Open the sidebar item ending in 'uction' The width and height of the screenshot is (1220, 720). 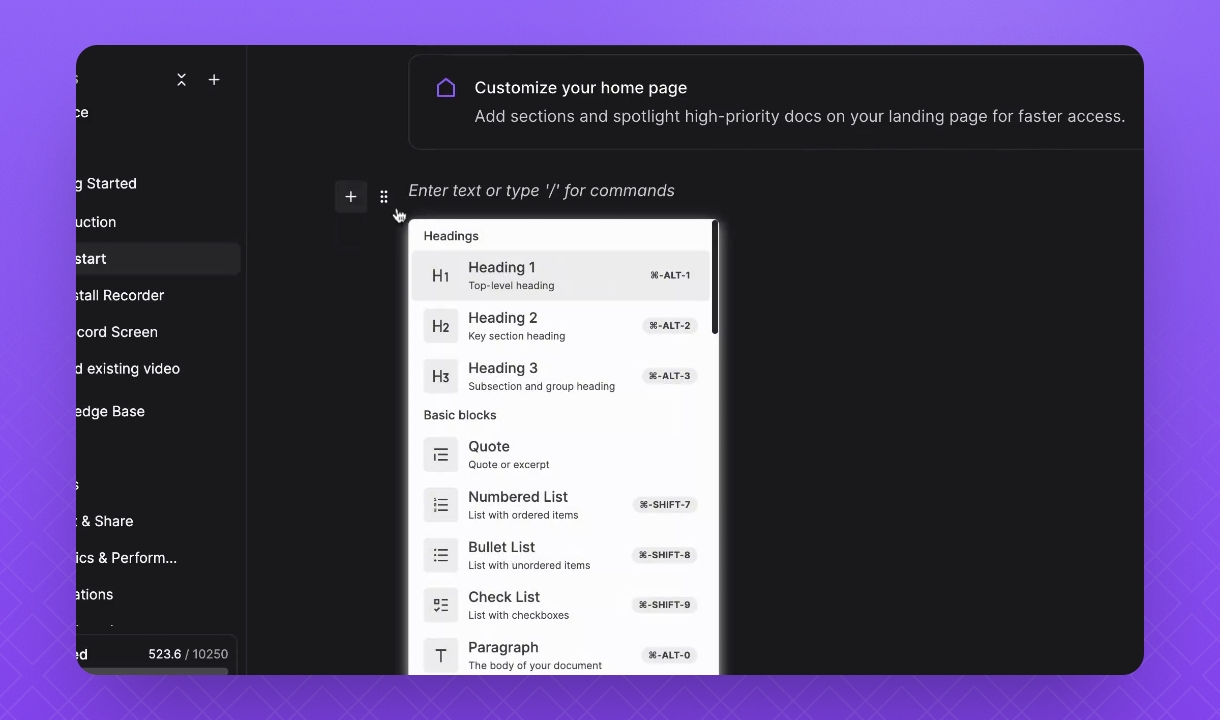click(97, 222)
